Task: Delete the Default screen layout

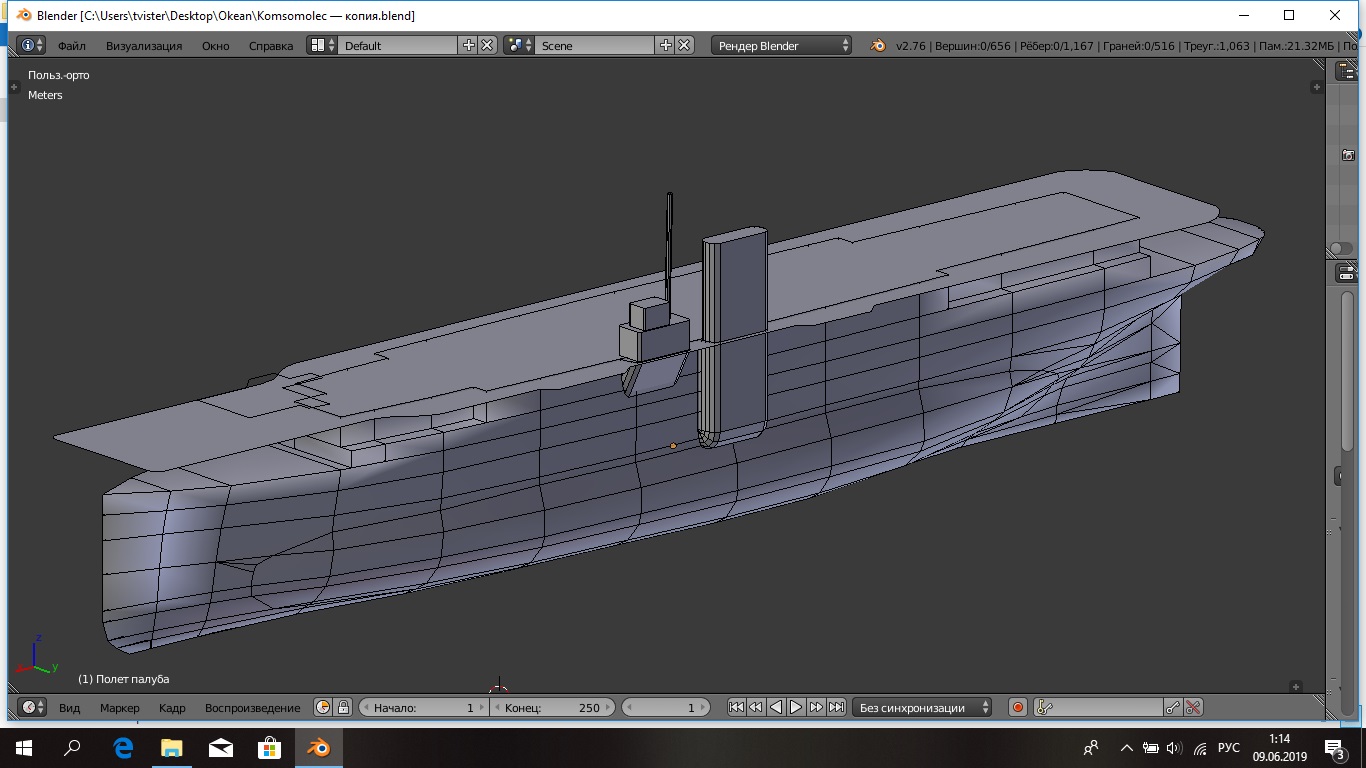Action: 487,45
